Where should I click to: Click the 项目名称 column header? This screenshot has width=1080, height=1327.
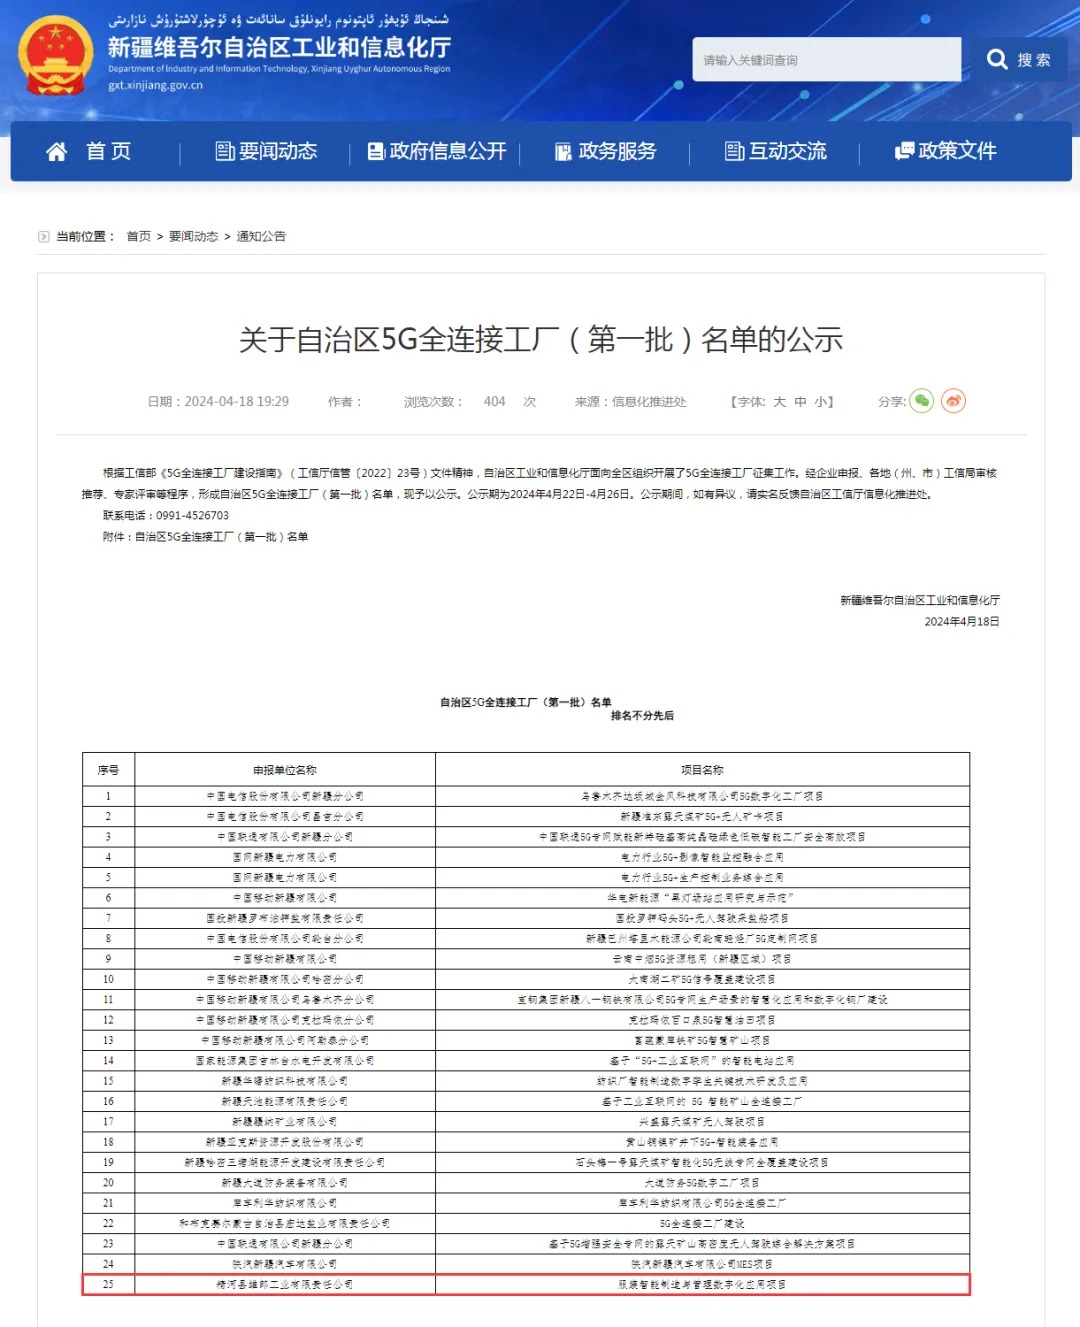702,770
